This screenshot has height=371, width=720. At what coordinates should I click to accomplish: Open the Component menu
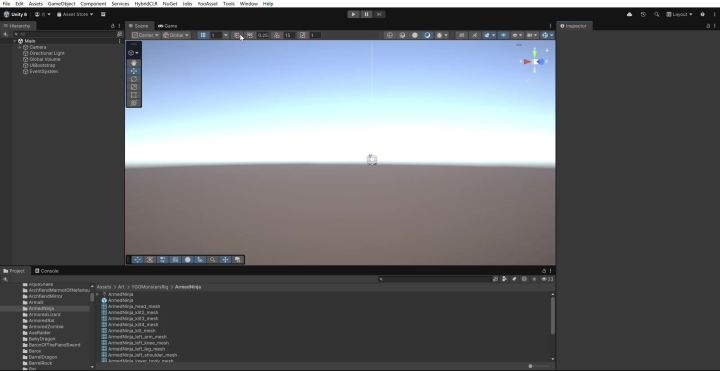point(93,4)
